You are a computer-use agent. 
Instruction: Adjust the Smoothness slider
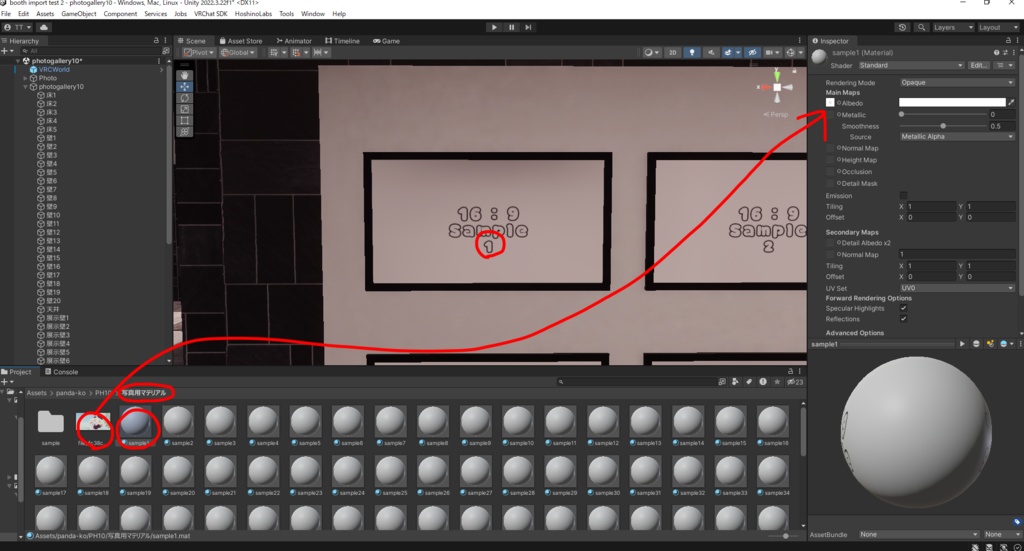point(944,126)
